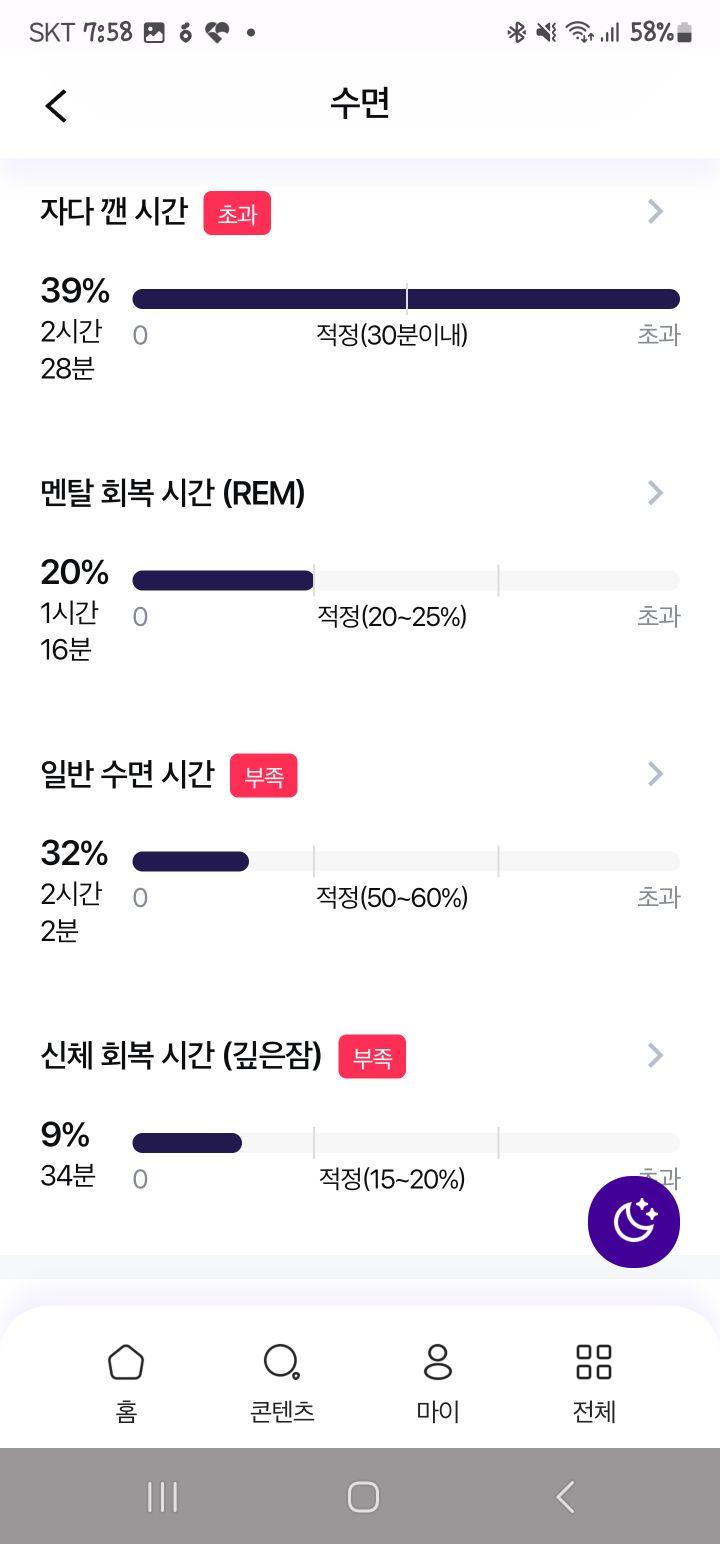
Task: Tap the 수면 page title
Action: [360, 104]
